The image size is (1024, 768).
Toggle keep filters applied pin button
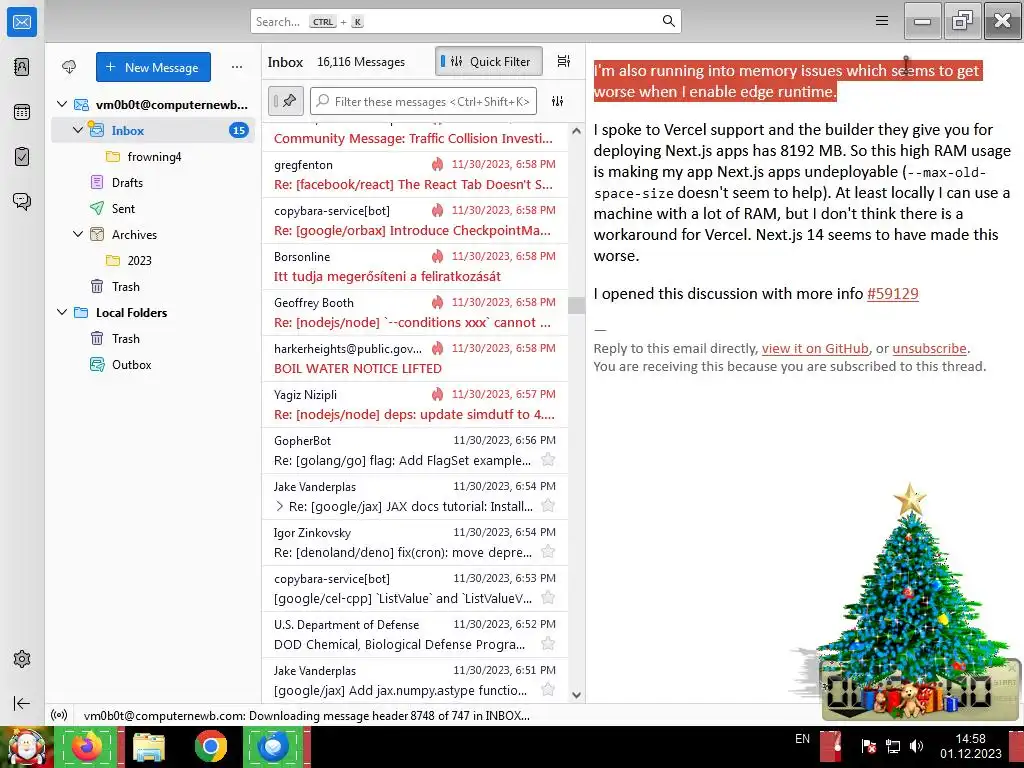[285, 101]
